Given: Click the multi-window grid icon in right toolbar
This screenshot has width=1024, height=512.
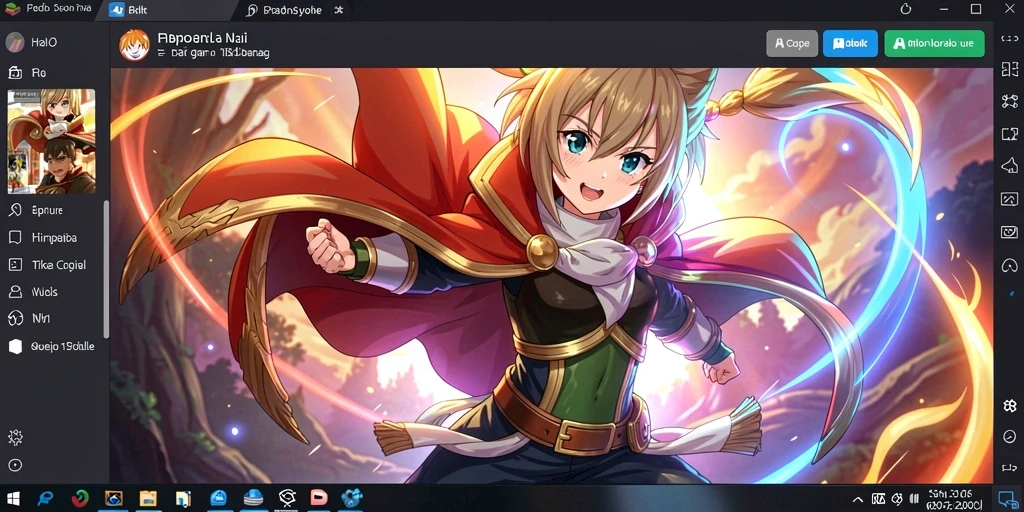Looking at the screenshot, I should [x=1010, y=70].
